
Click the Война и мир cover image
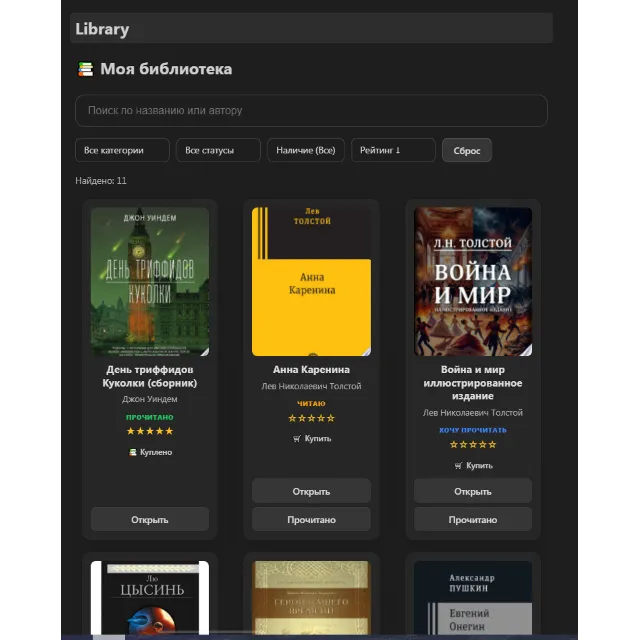(x=473, y=282)
